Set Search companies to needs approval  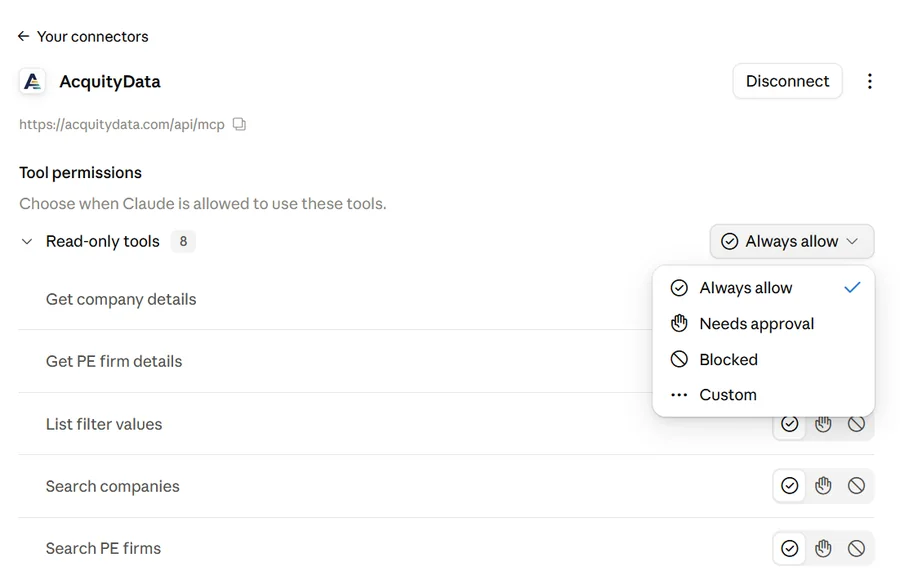tap(823, 486)
